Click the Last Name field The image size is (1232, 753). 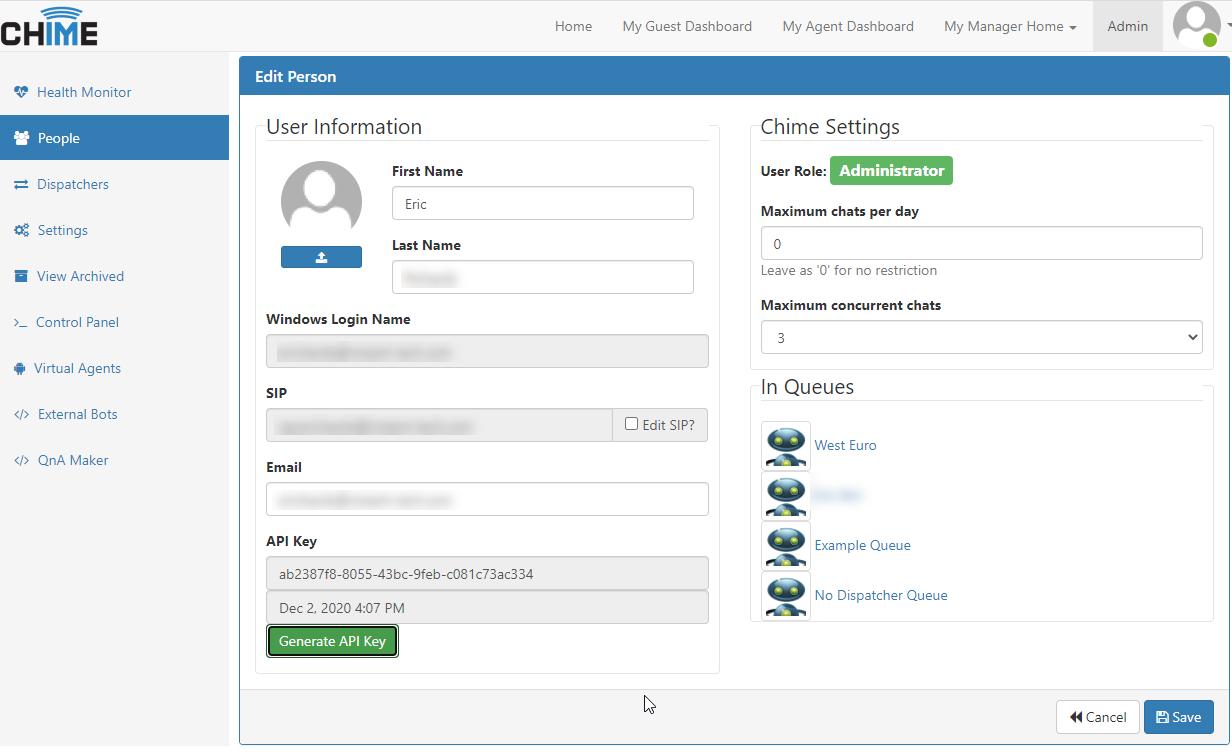(x=542, y=277)
